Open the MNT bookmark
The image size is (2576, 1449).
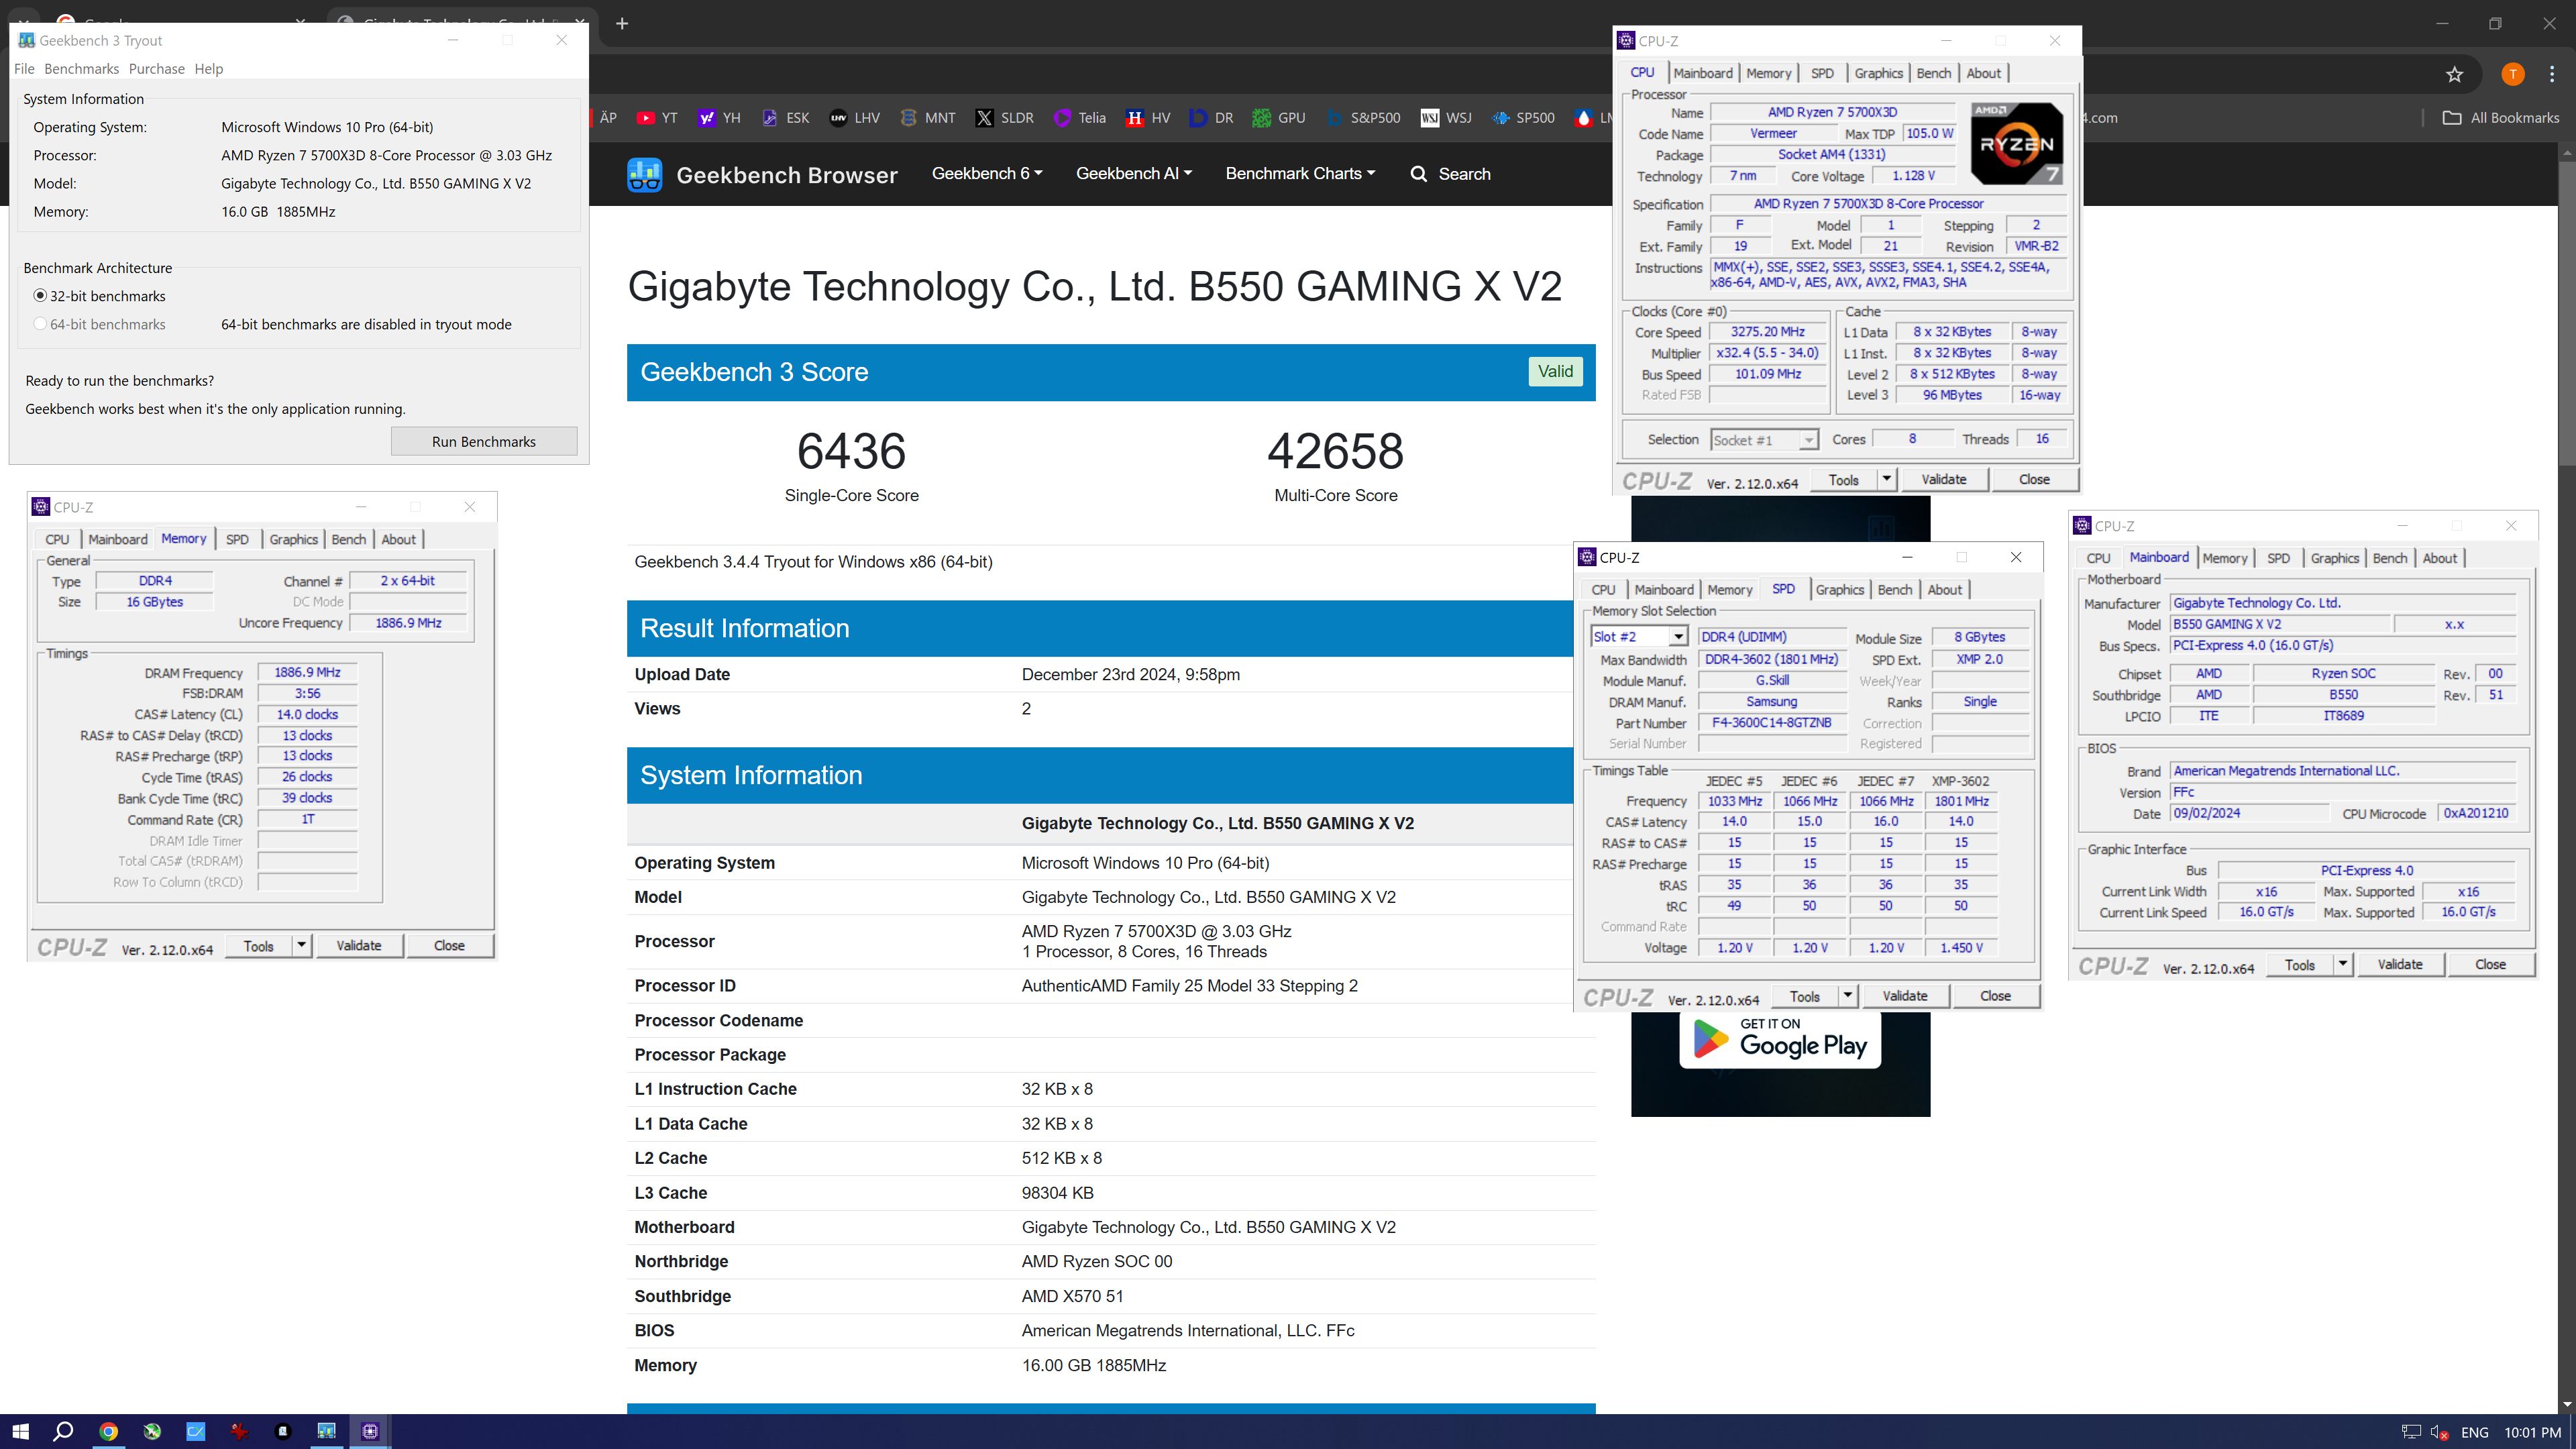pos(928,118)
